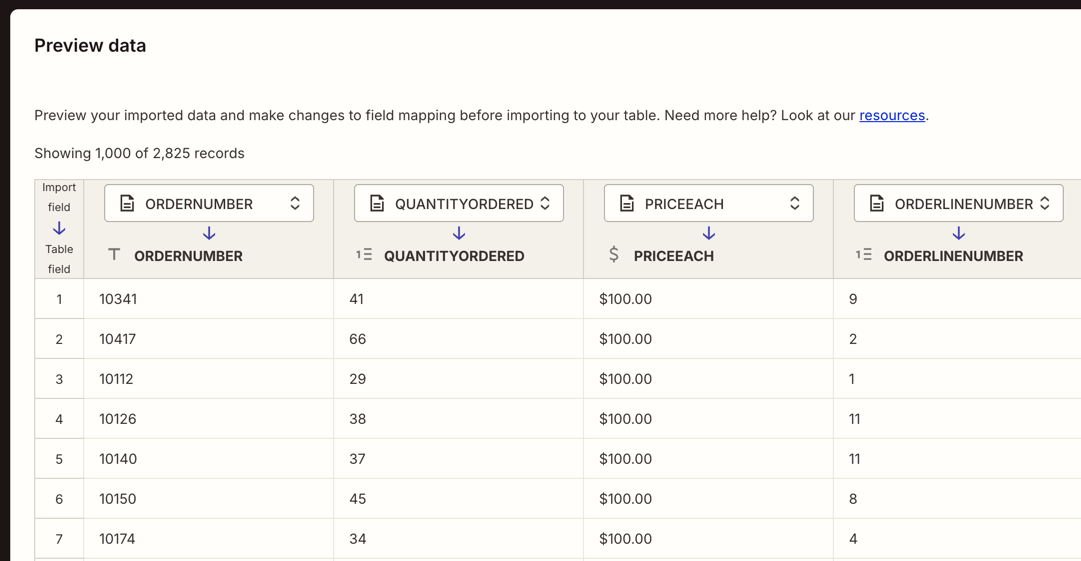
Task: Click the number type icon beside ORDERLINENUMBER table field
Action: click(864, 255)
